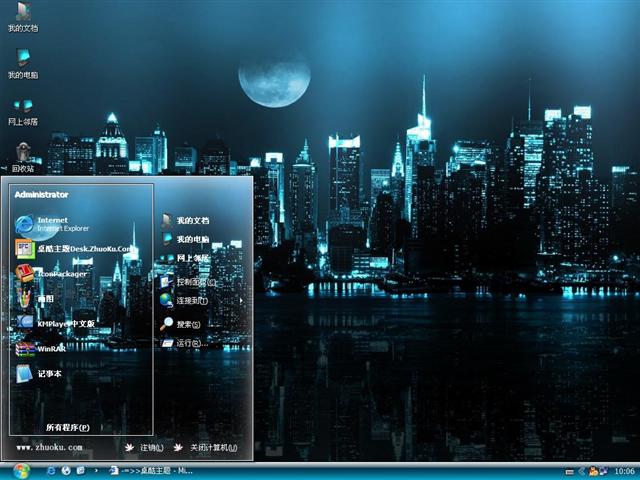Click the 关闭计算机(U) shut down button

205,447
